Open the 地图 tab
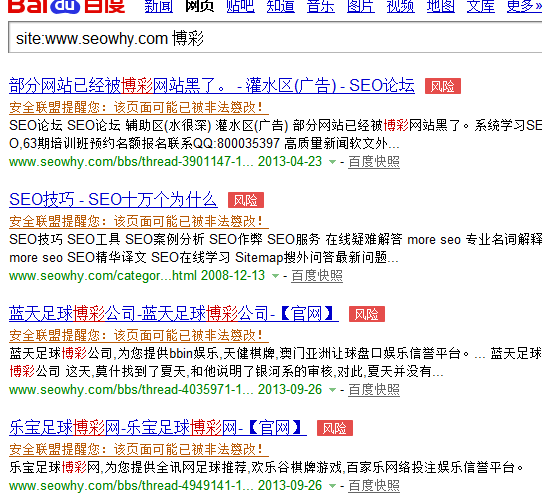The width and height of the screenshot is (542, 500). tap(441, 6)
